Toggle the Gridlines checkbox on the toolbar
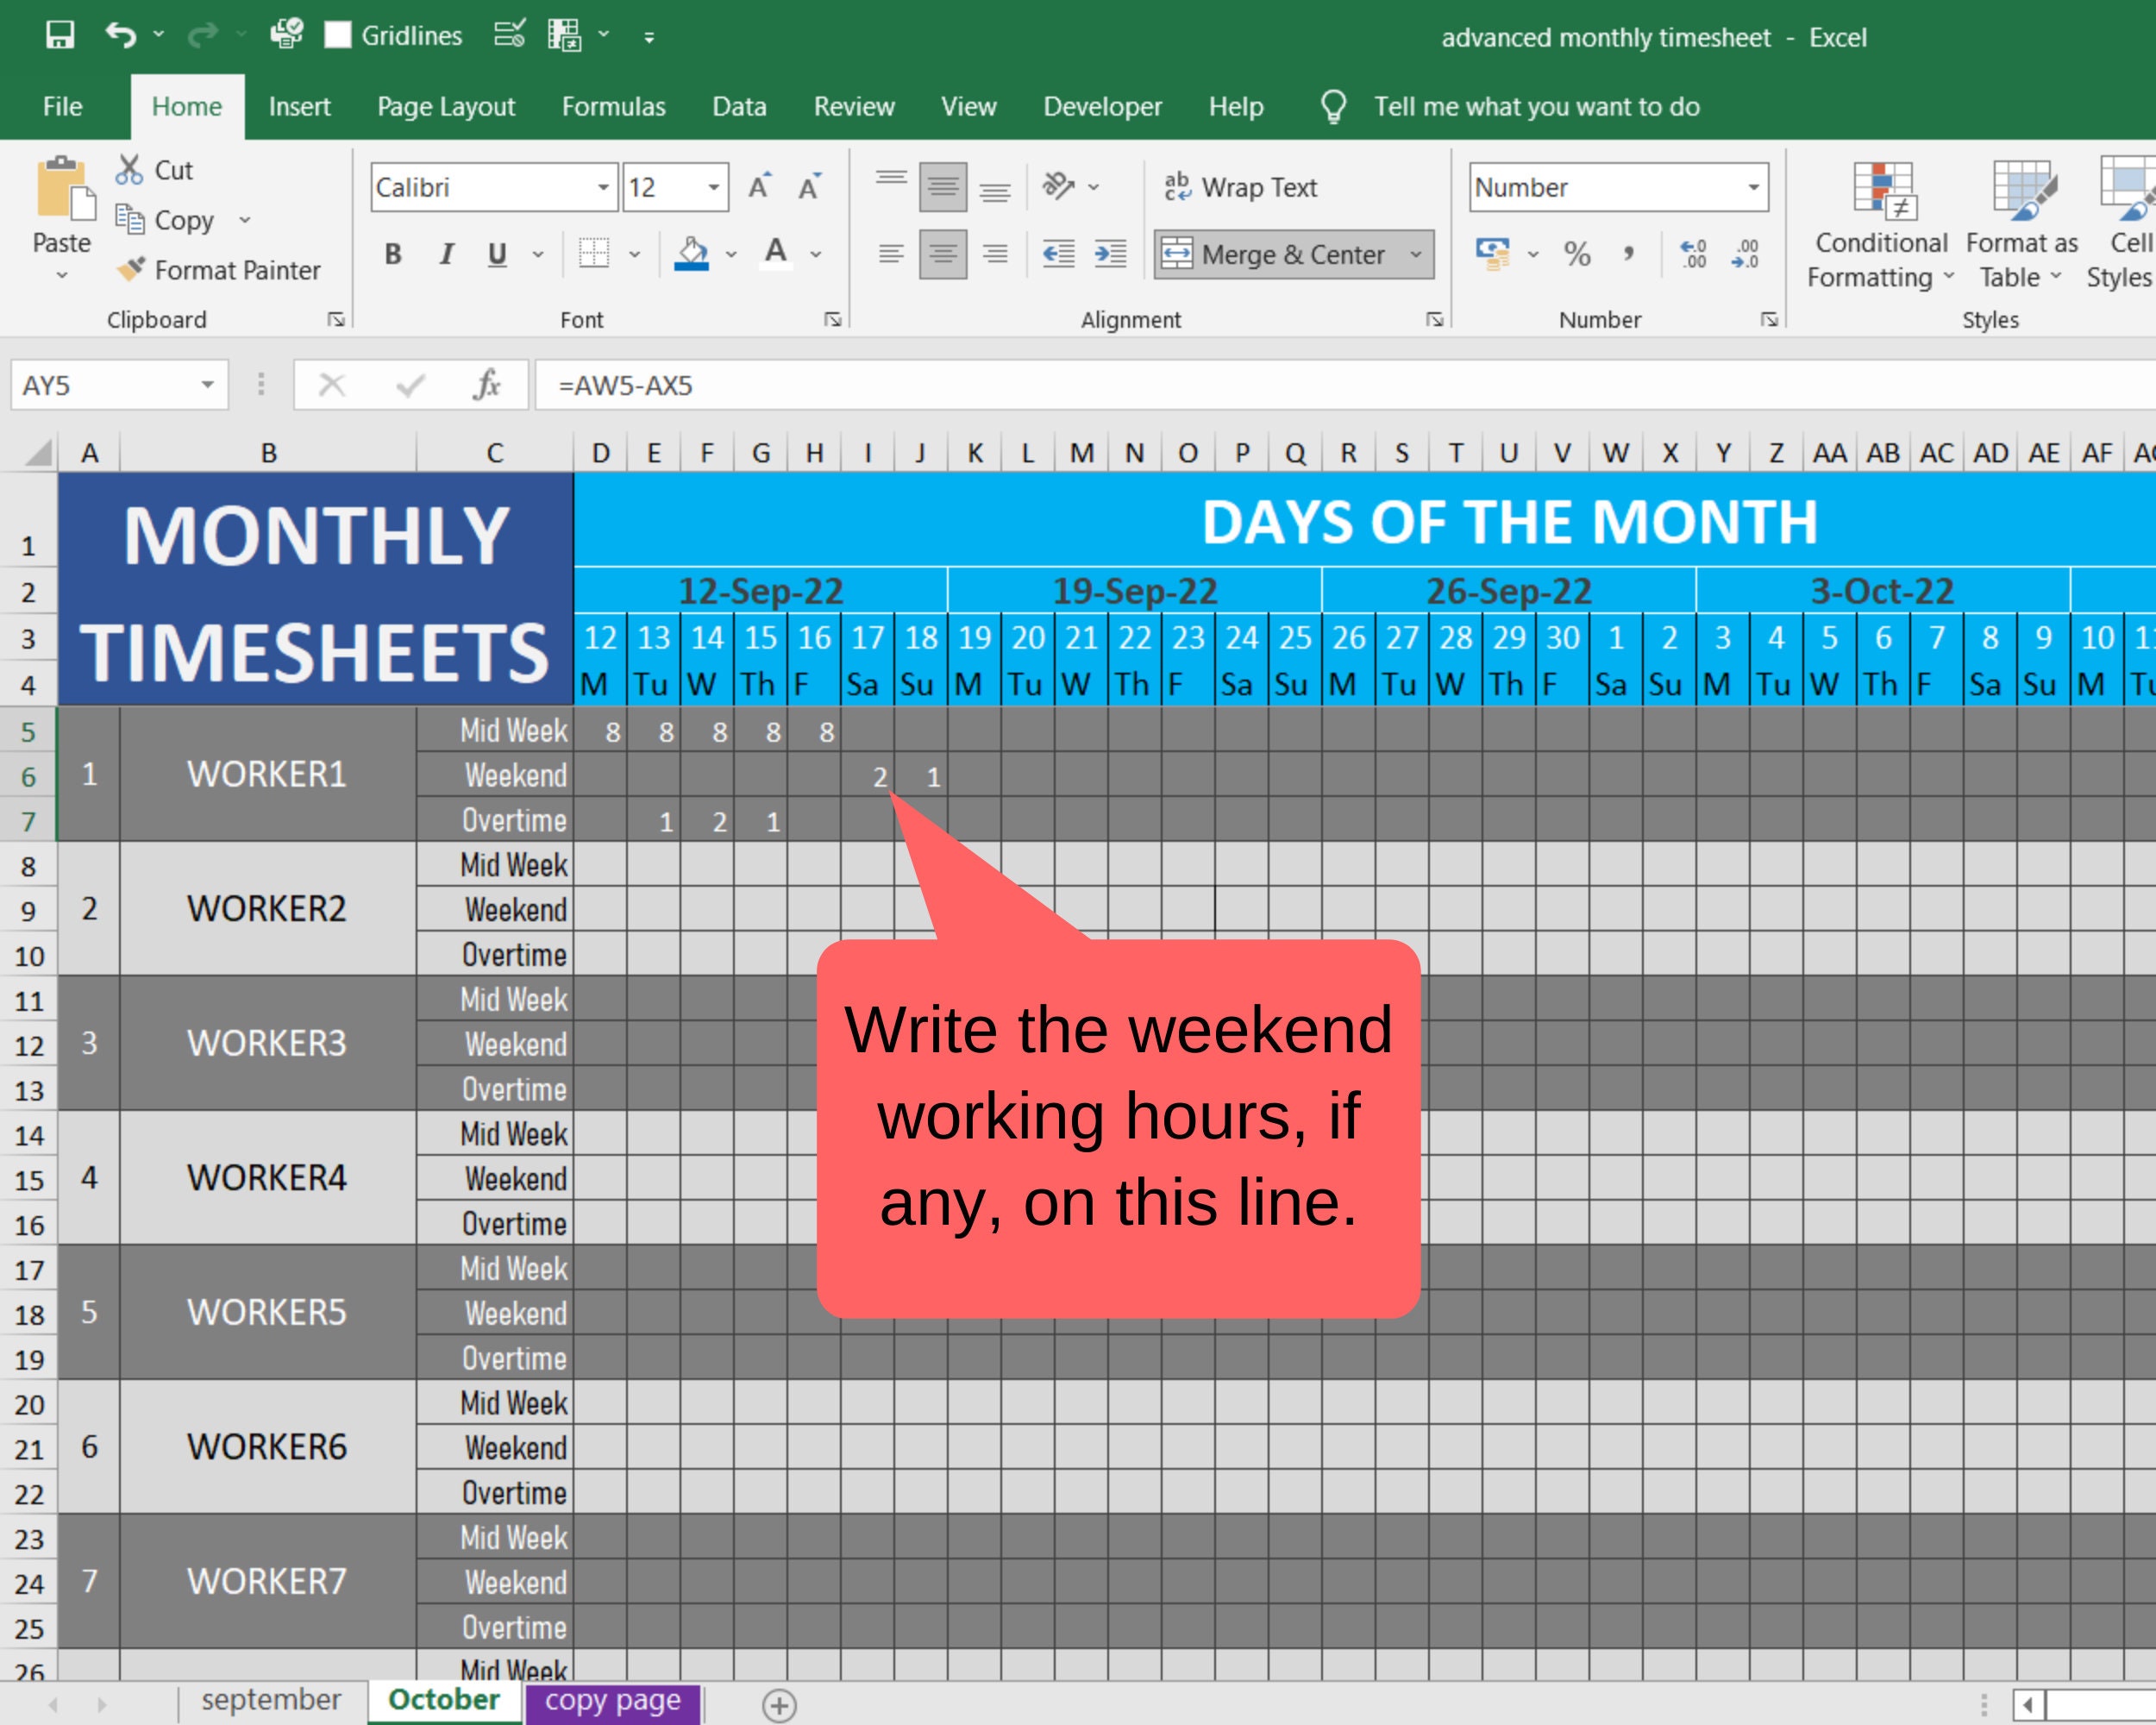The image size is (2156, 1725). click(338, 35)
